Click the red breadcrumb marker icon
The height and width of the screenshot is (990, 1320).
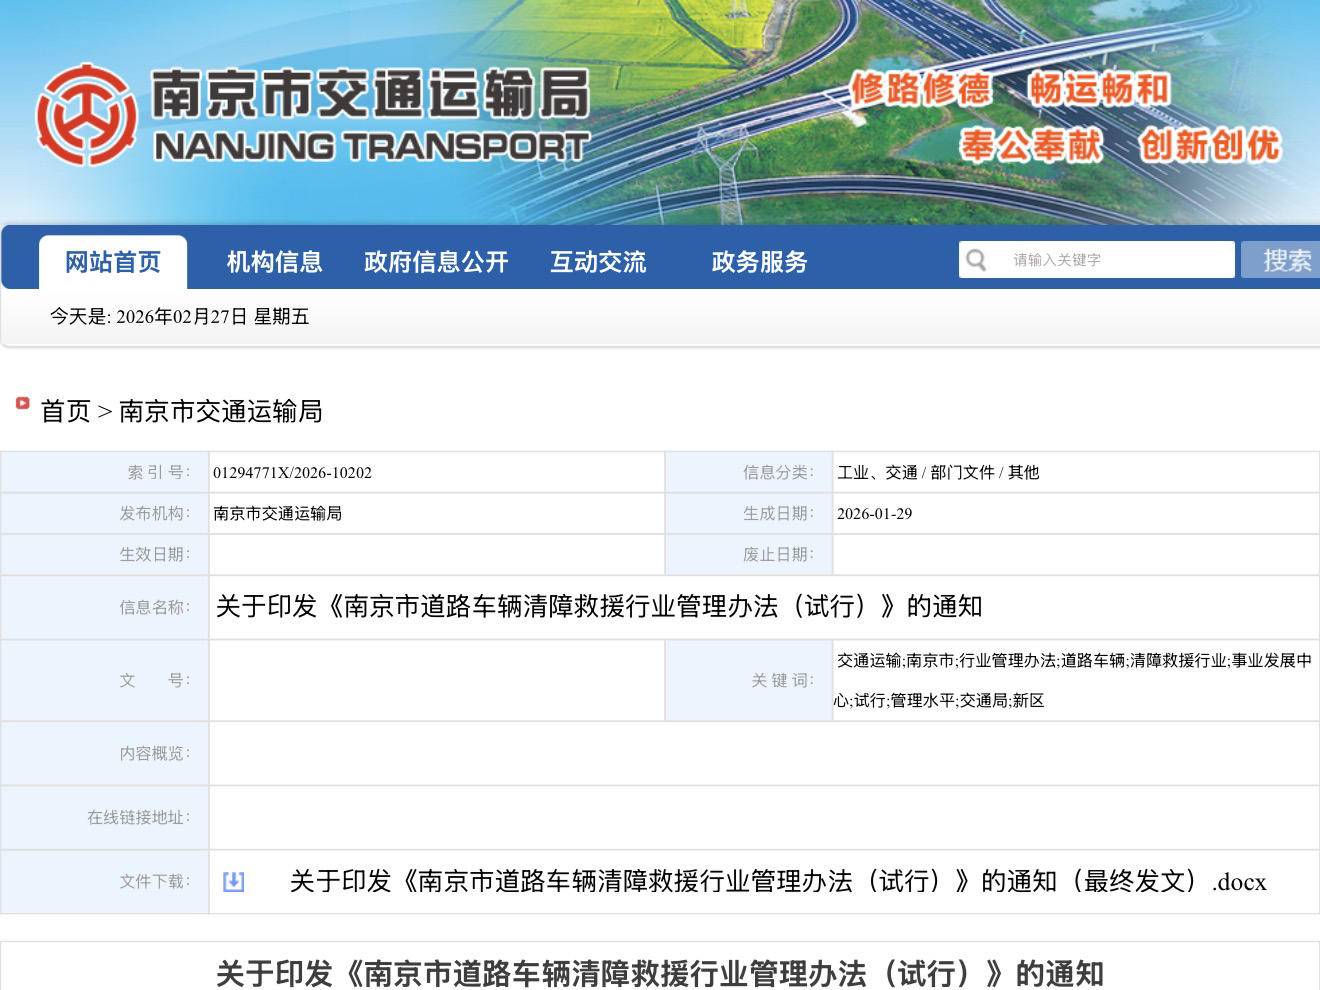click(22, 404)
